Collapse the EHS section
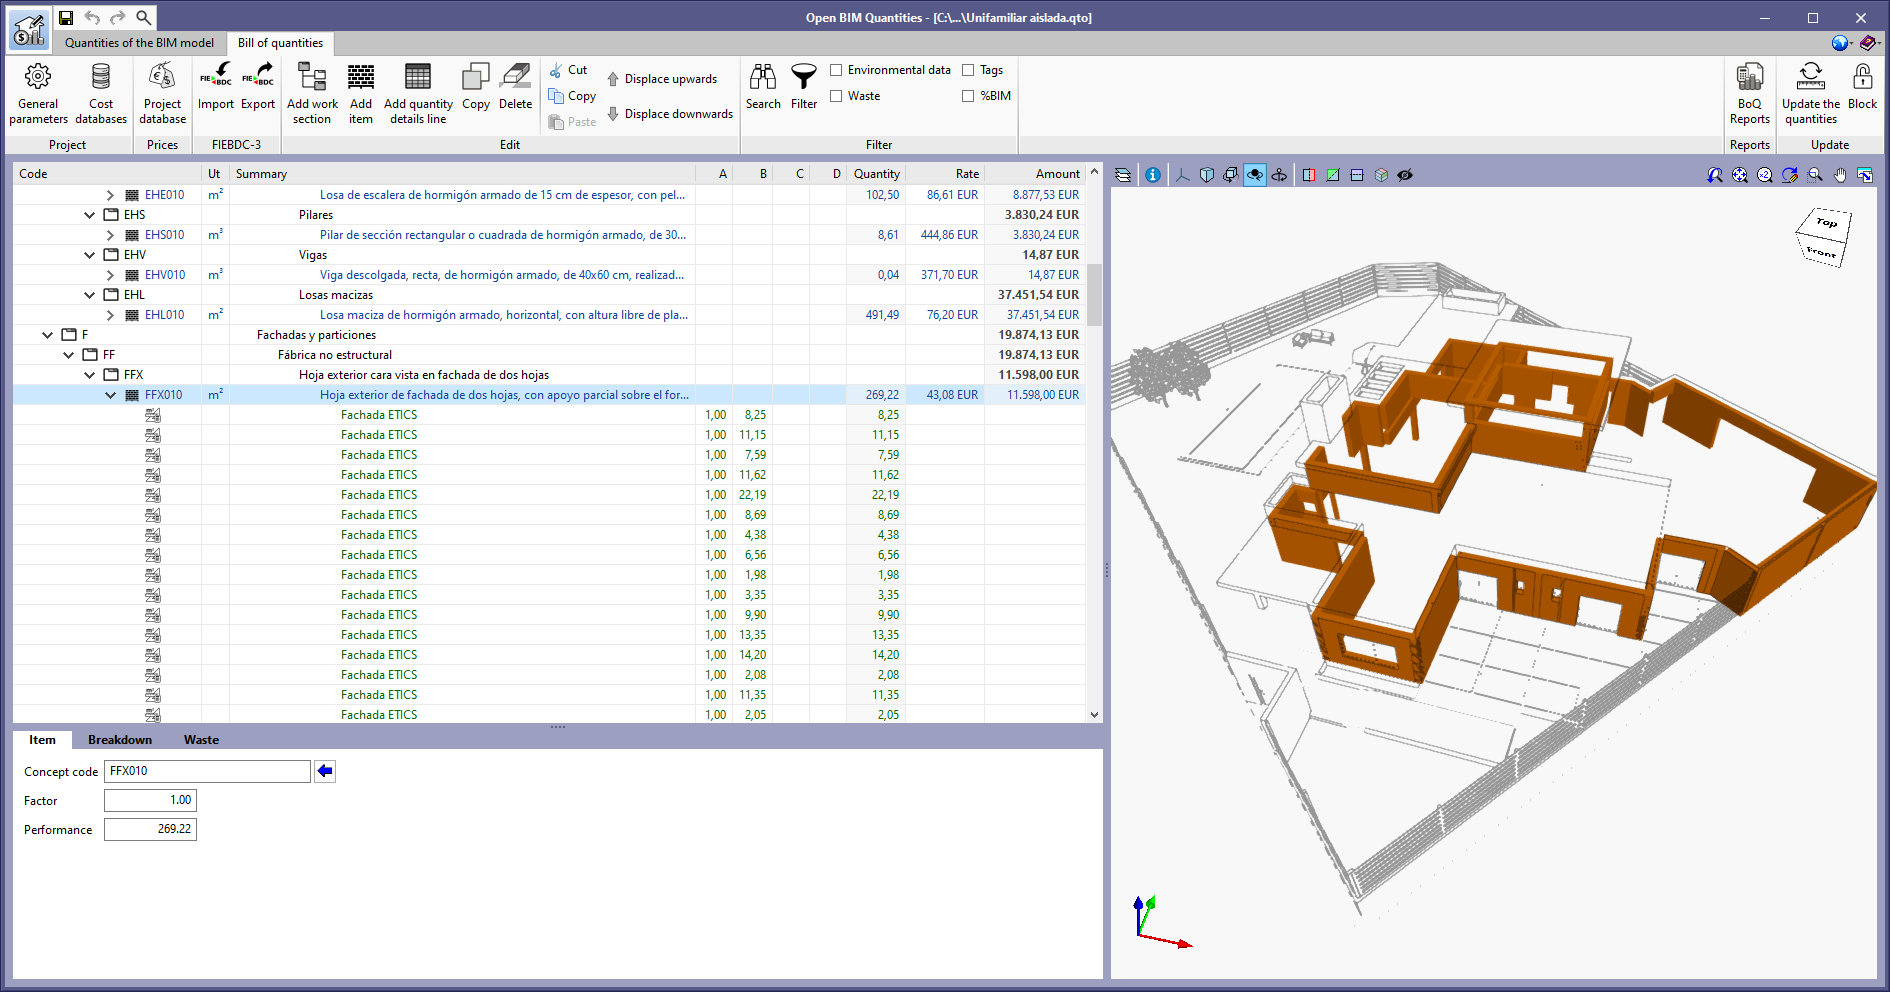Viewport: 1890px width, 992px height. click(x=89, y=215)
